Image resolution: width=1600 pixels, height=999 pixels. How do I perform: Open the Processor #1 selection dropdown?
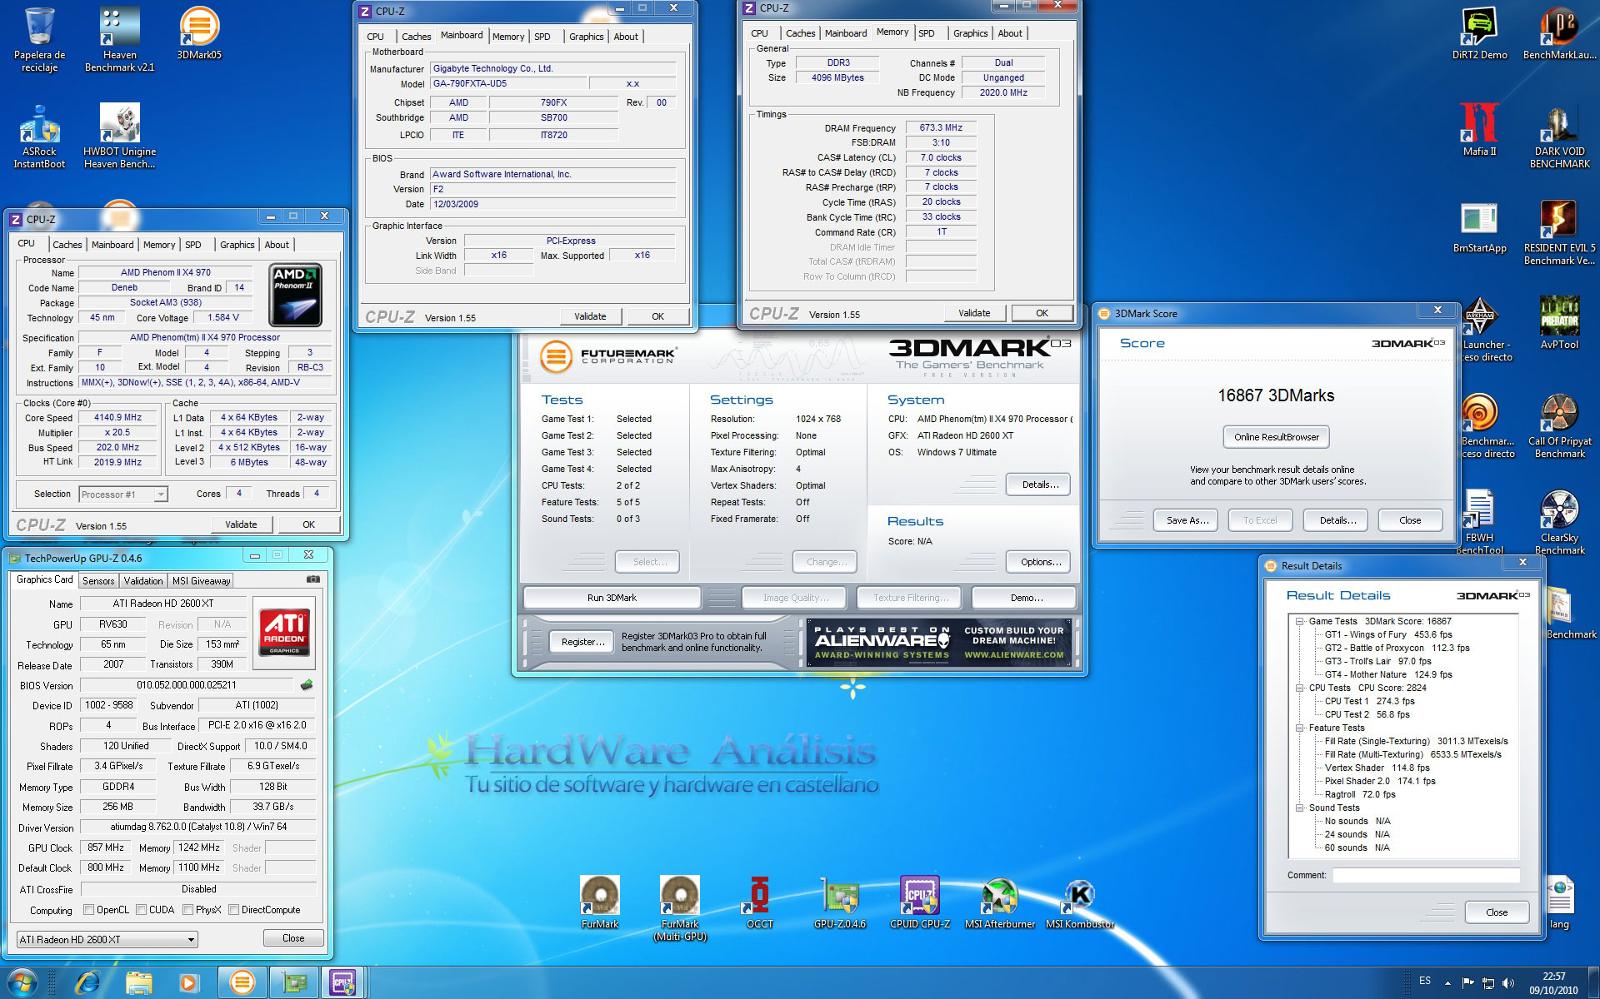click(x=122, y=494)
